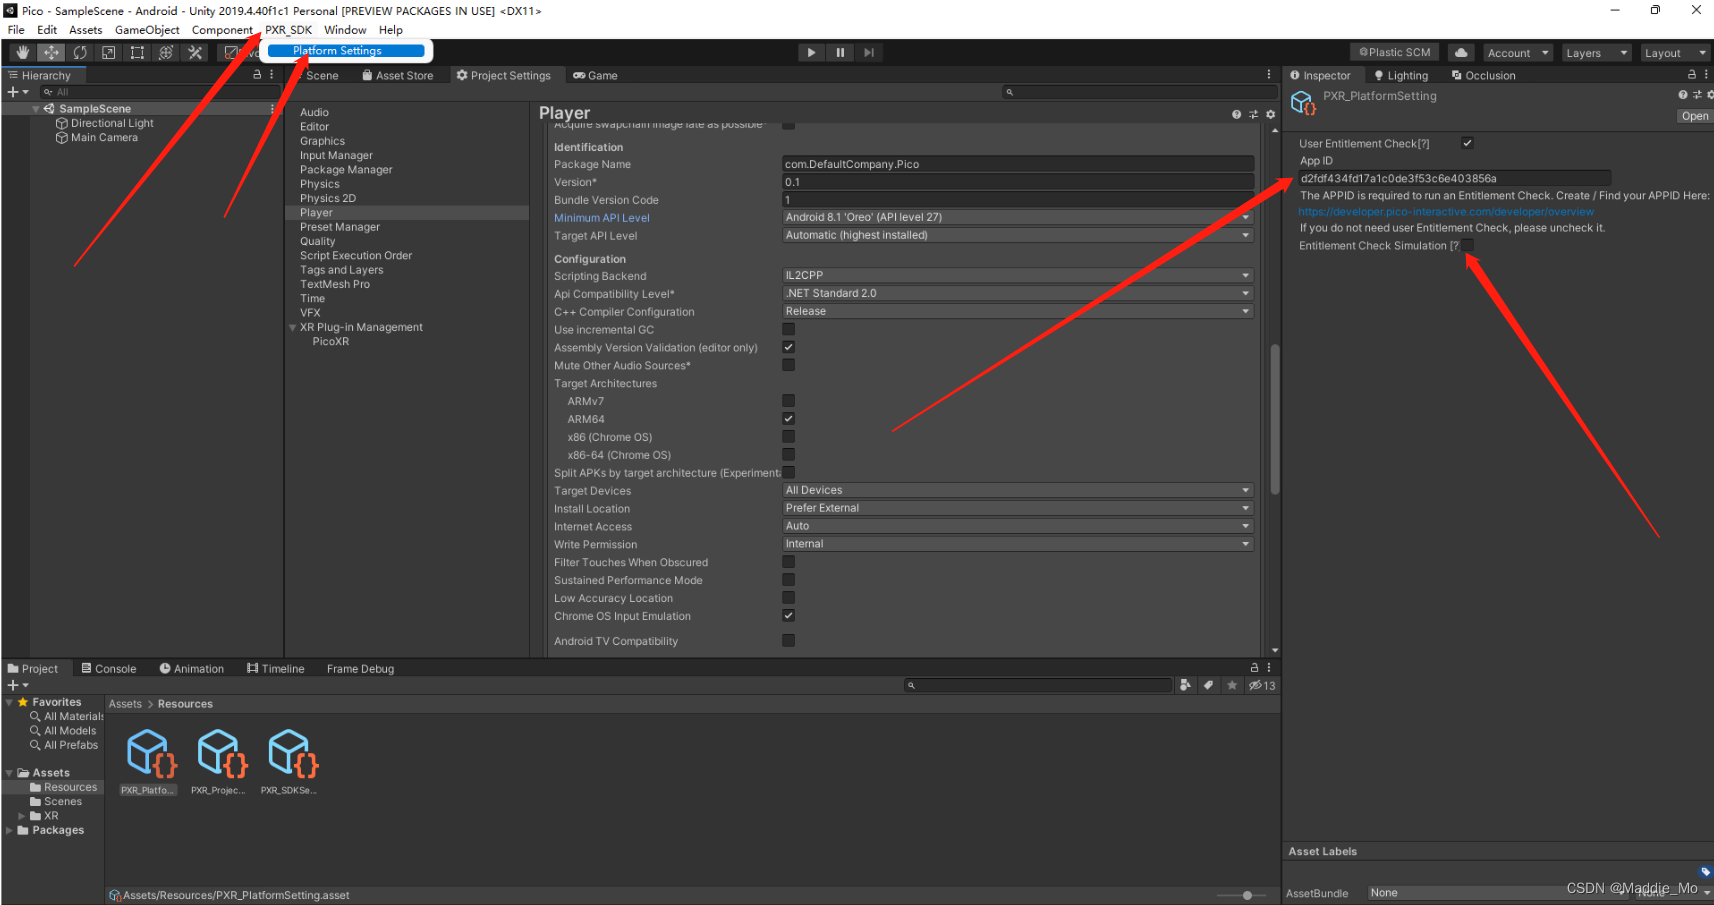Screen dimensions: 1714x905
Task: Click App ID input field
Action: (x=1454, y=178)
